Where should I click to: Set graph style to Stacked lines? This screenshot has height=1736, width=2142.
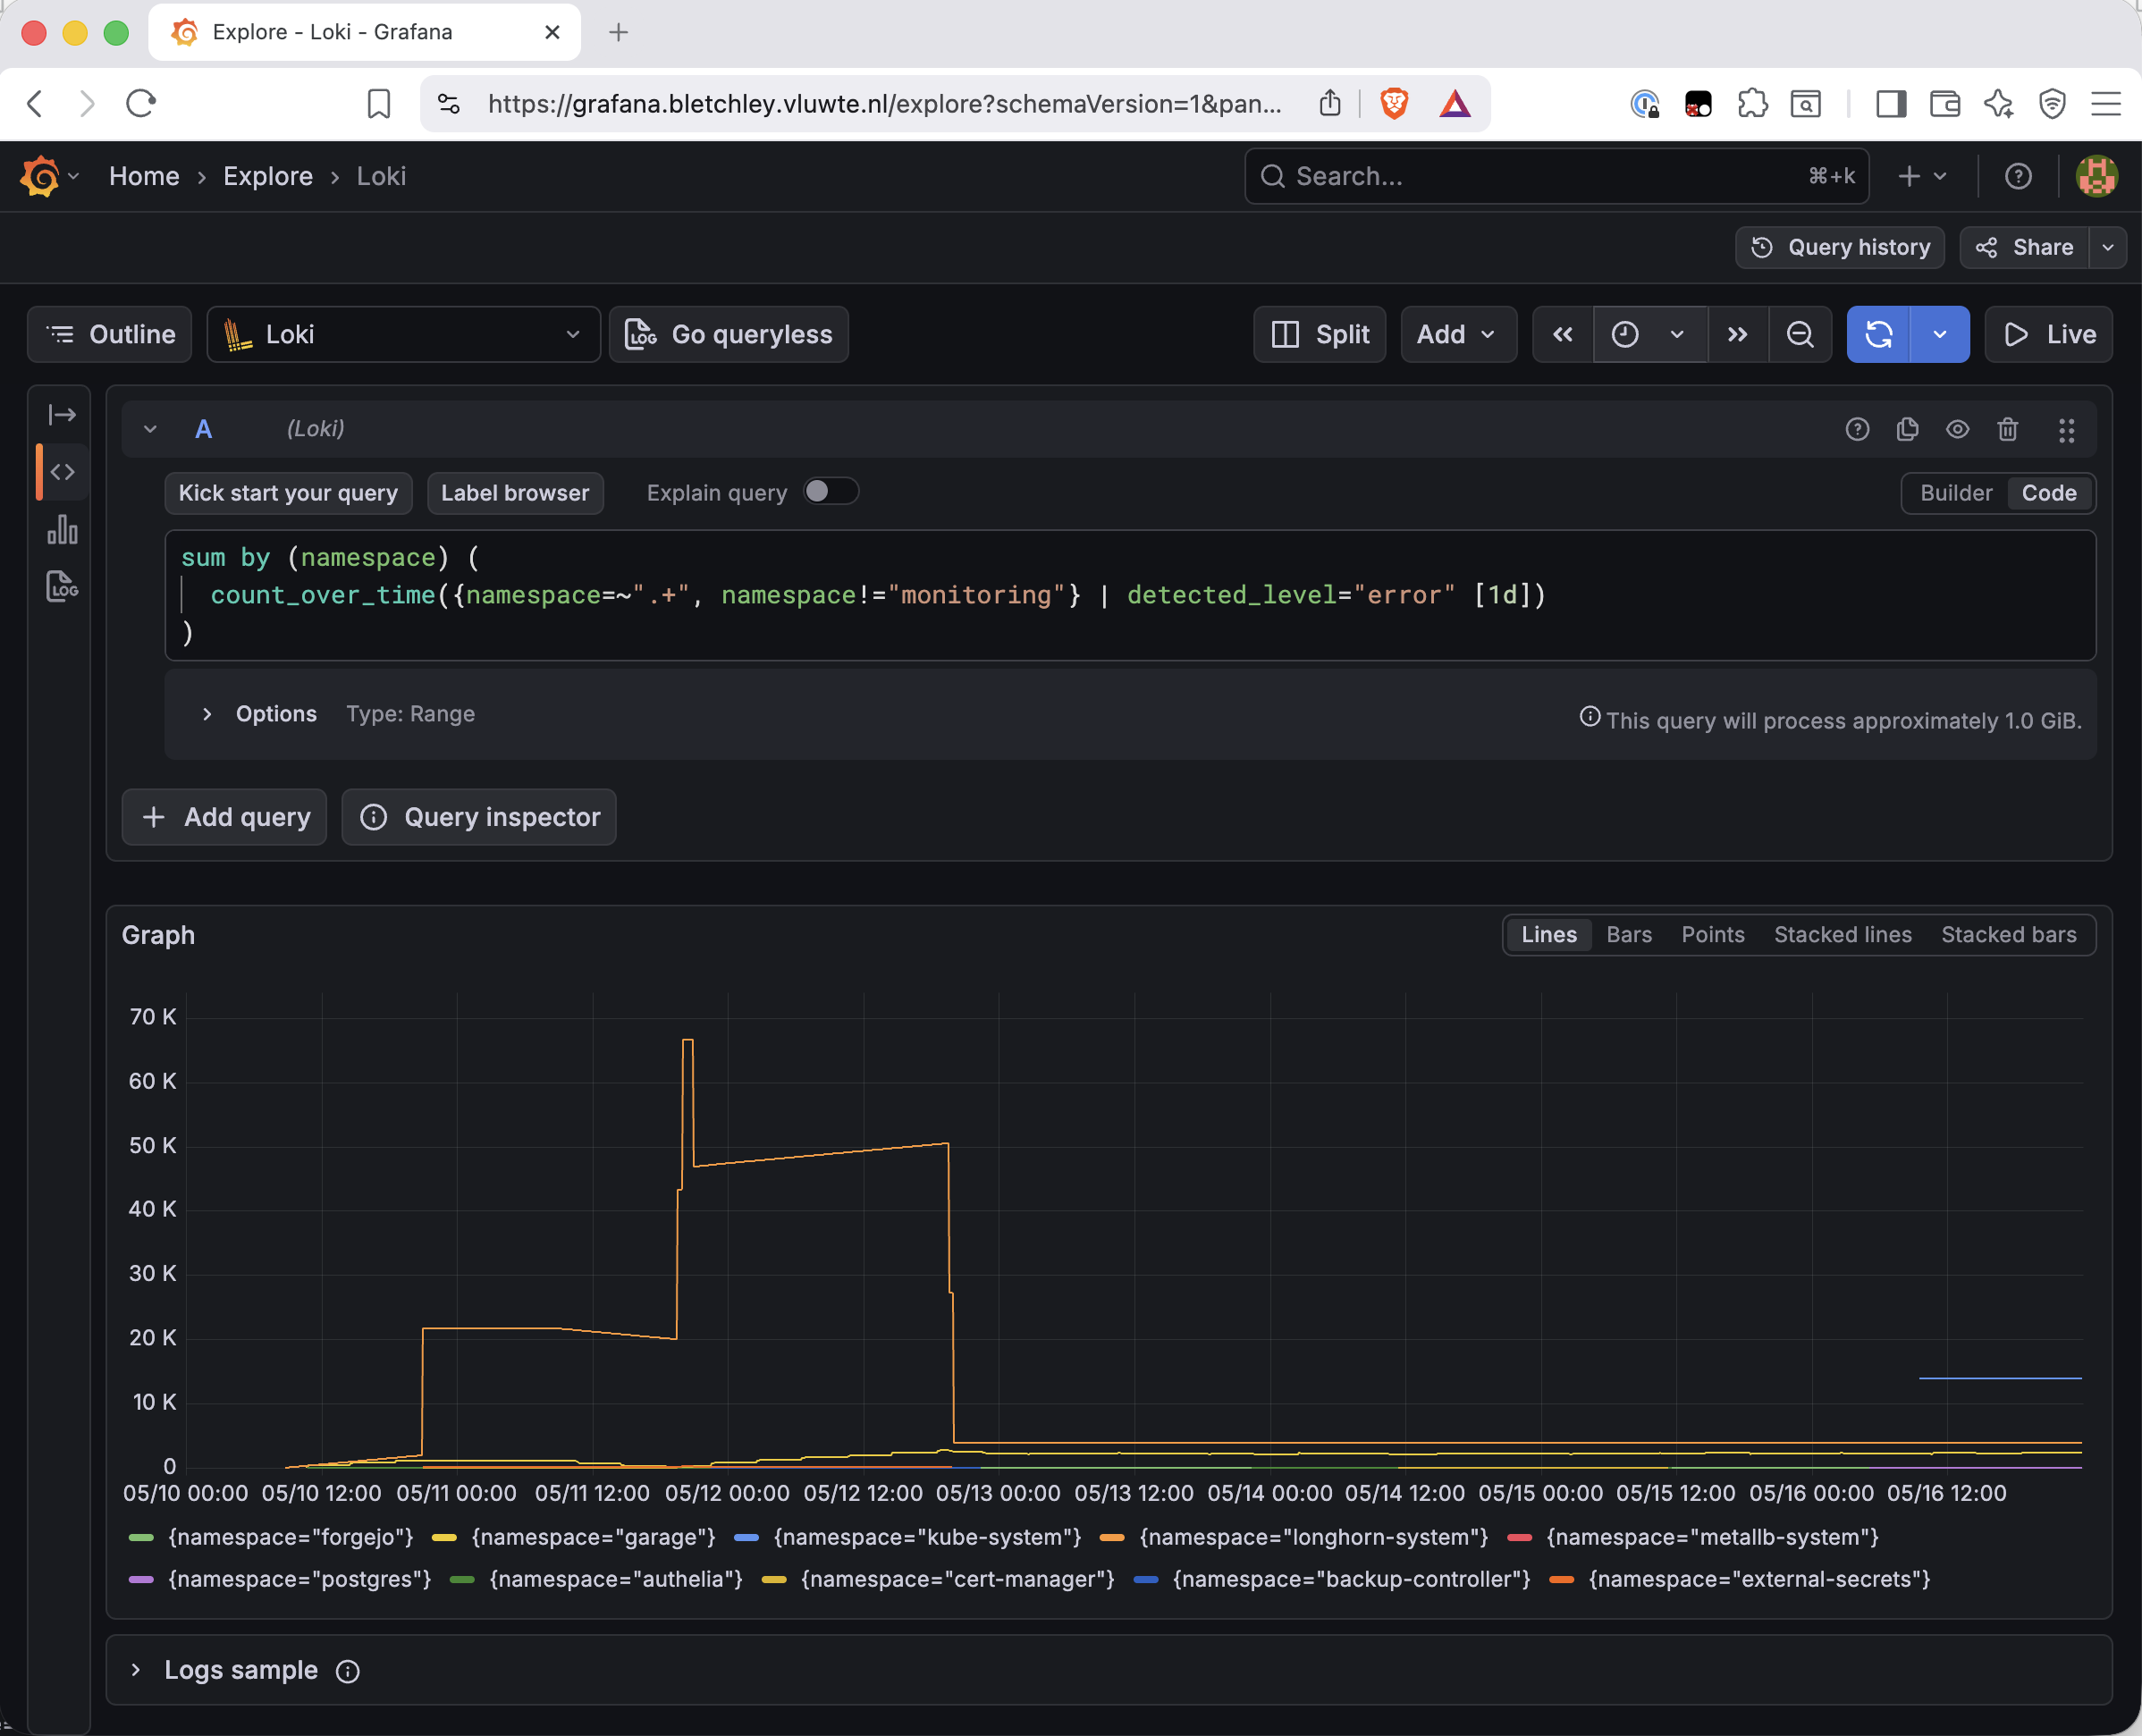1842,935
